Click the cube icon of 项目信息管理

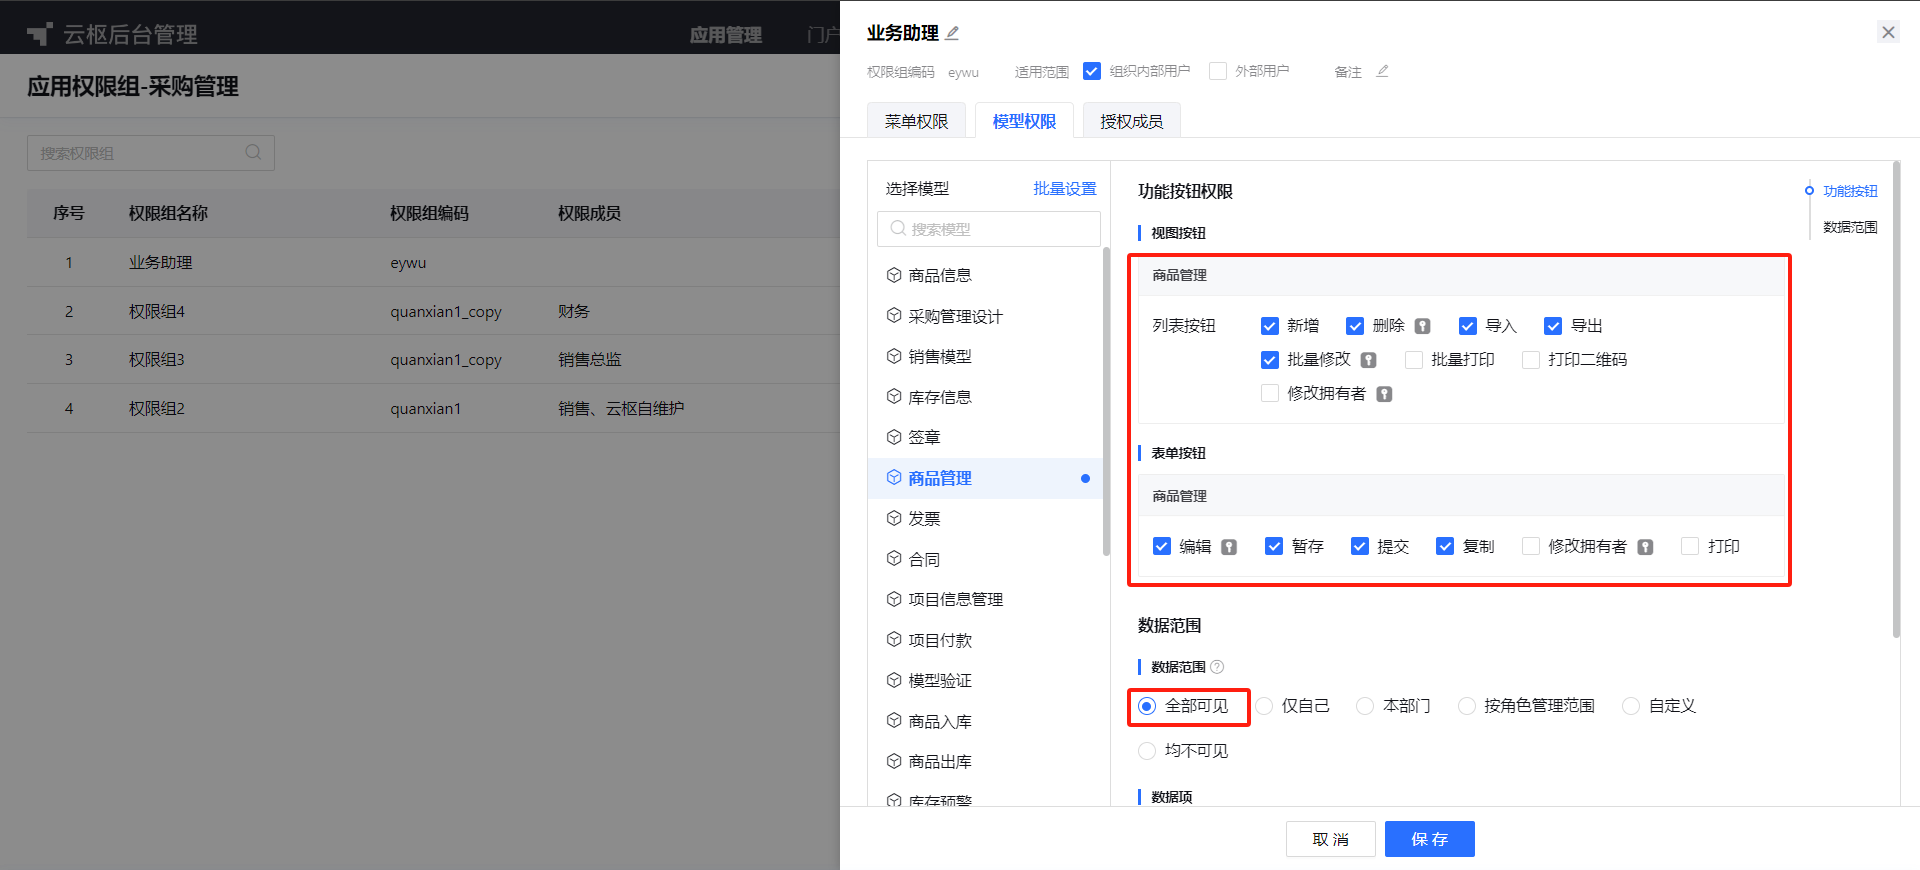(x=894, y=599)
